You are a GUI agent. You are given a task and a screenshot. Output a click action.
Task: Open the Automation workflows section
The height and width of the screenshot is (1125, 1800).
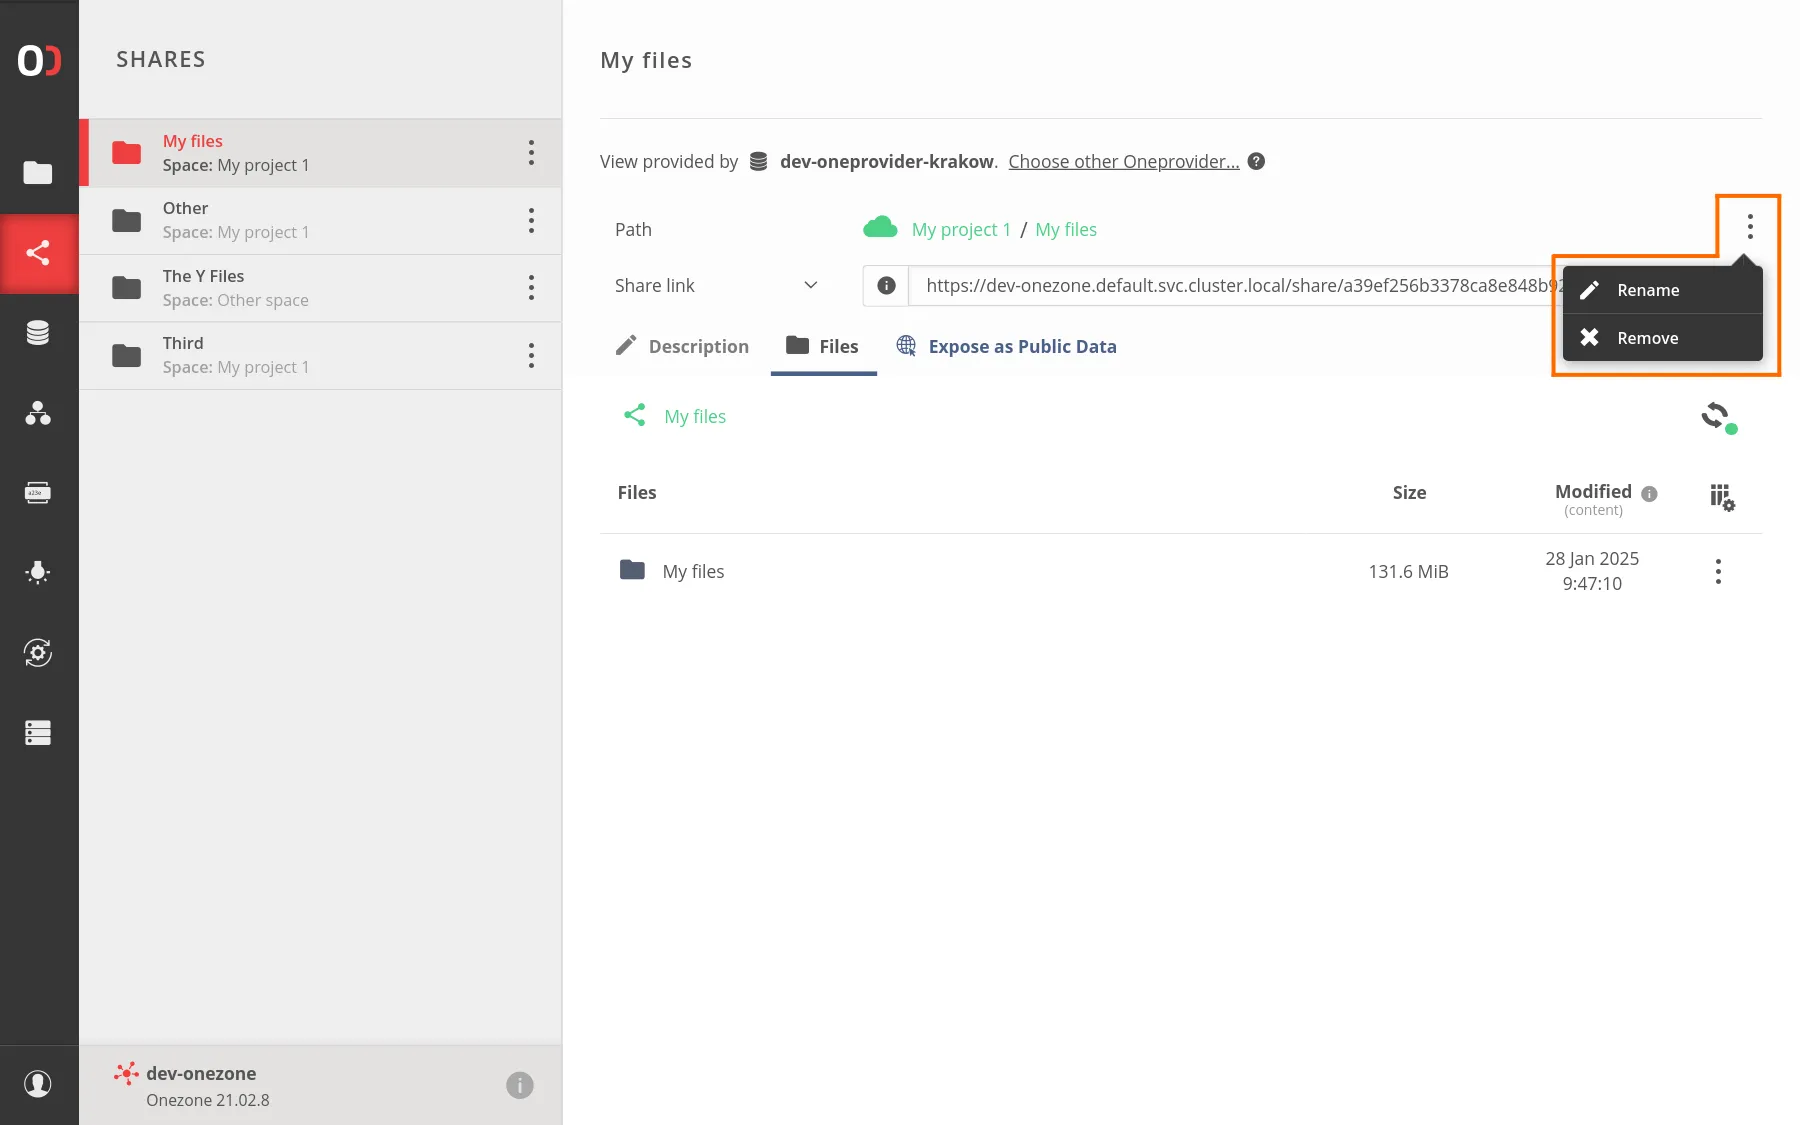click(x=39, y=652)
